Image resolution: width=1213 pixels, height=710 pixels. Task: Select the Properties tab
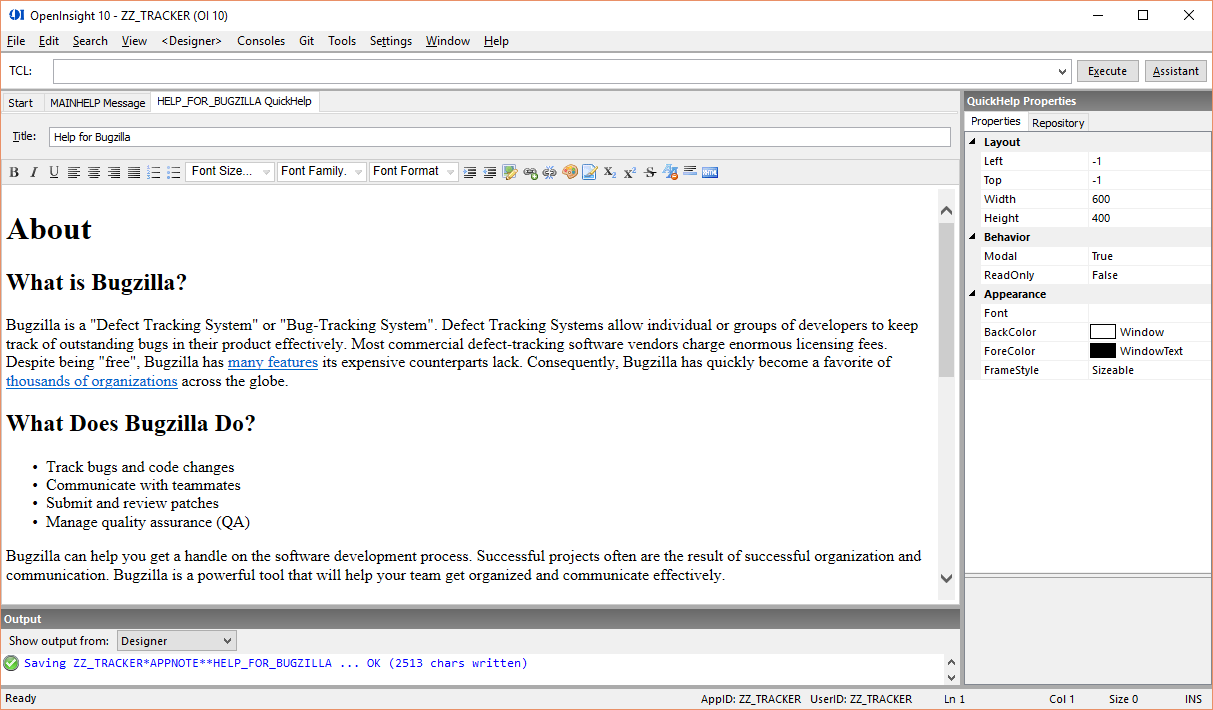pos(996,121)
